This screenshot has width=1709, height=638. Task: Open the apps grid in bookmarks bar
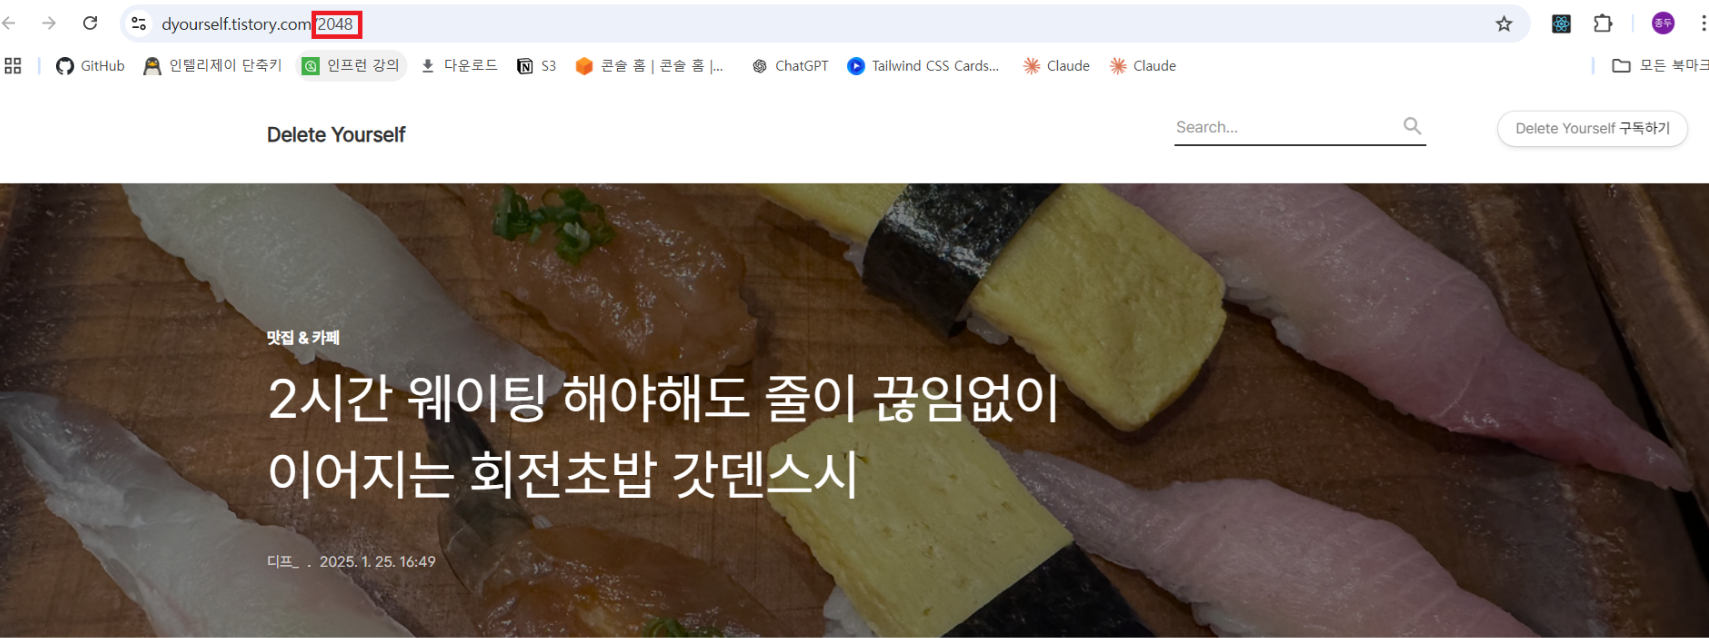coord(13,66)
